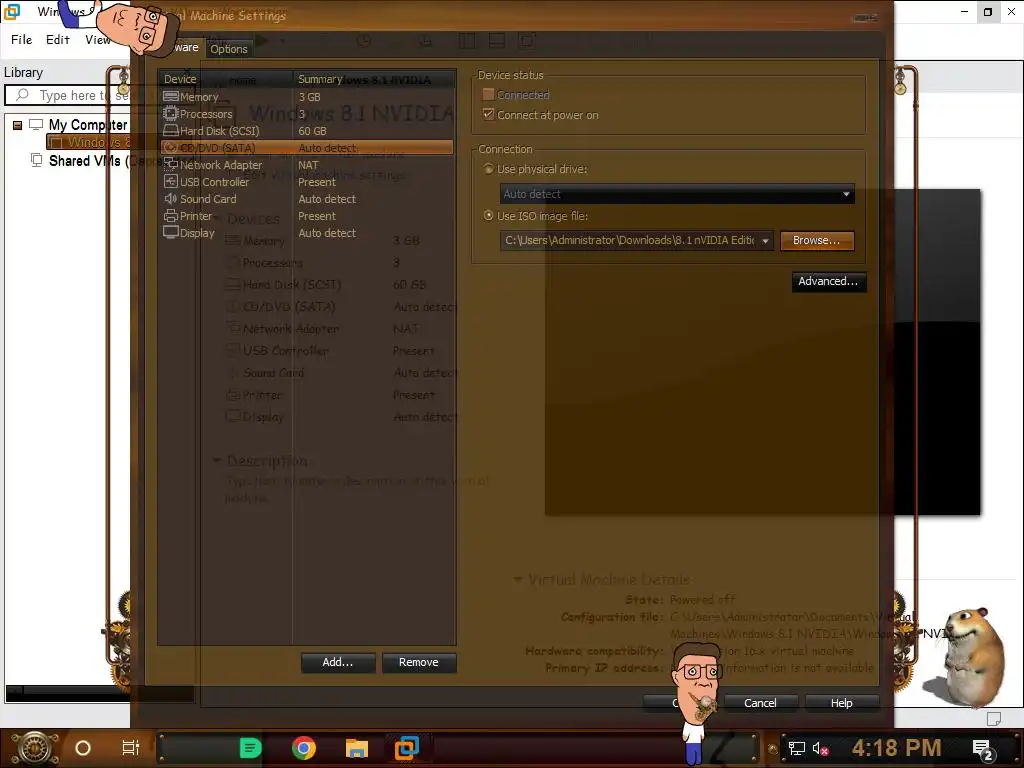
Task: Click the Network Adapter icon
Action: click(170, 165)
